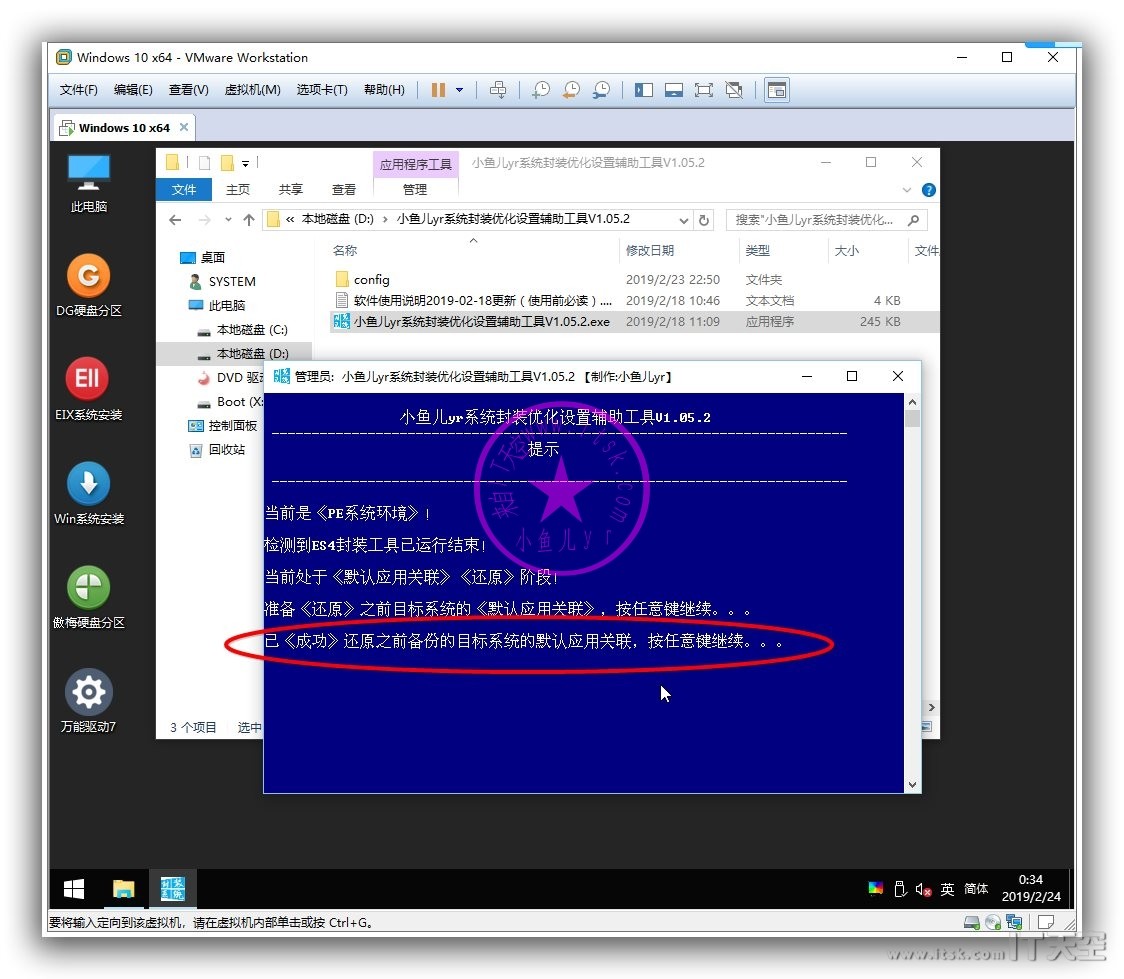Click the thumbnail bar view icon
Viewport: 1124px width, 979px height.
pyautogui.click(x=674, y=90)
